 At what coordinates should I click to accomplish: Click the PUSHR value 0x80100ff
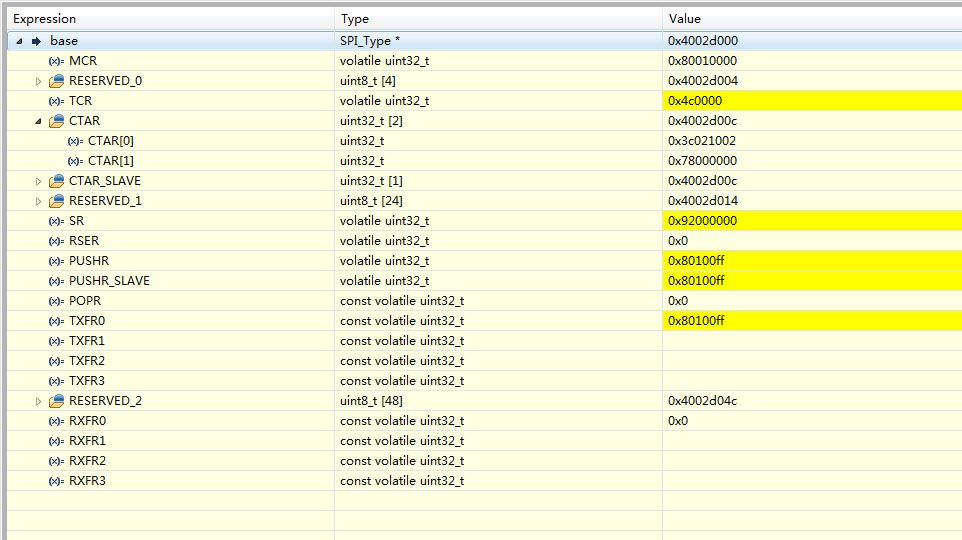click(696, 261)
